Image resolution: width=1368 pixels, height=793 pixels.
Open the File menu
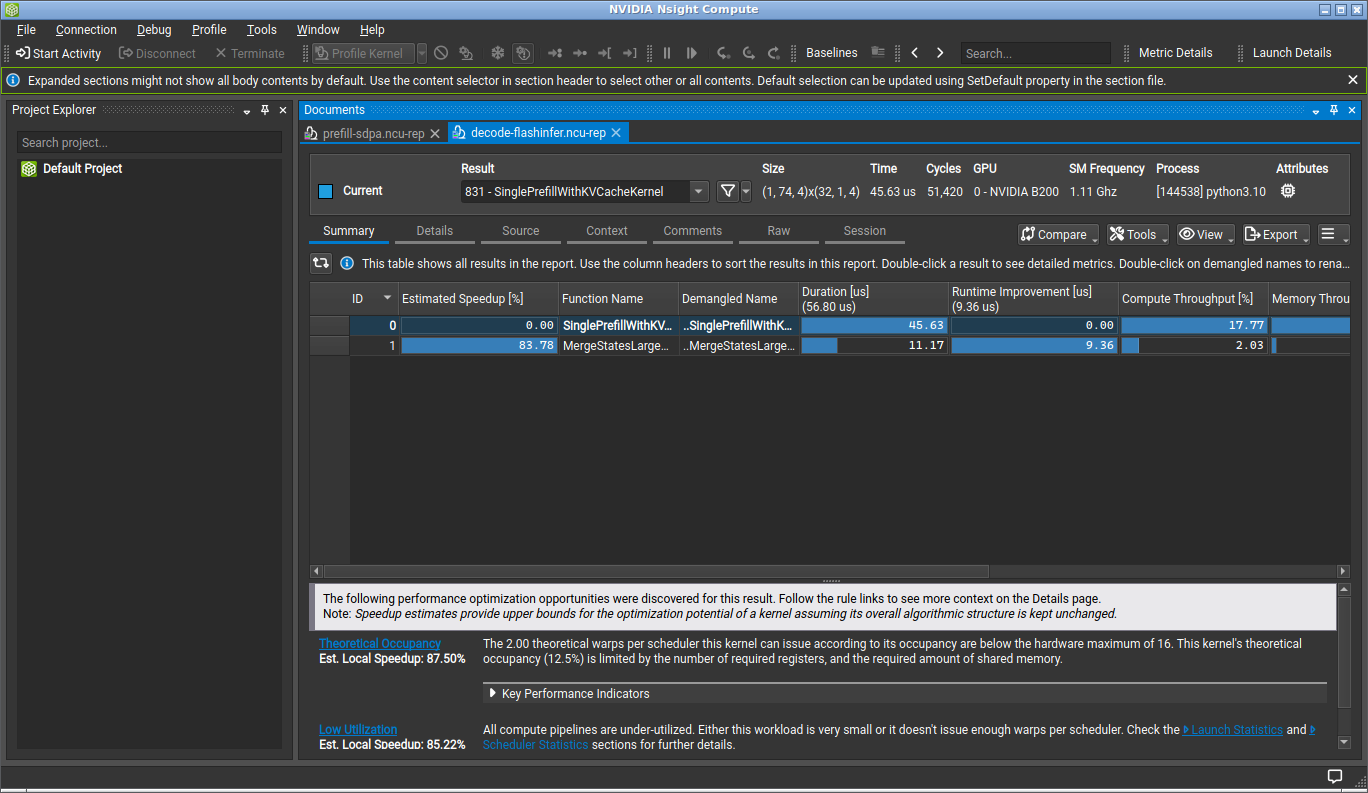click(x=26, y=30)
